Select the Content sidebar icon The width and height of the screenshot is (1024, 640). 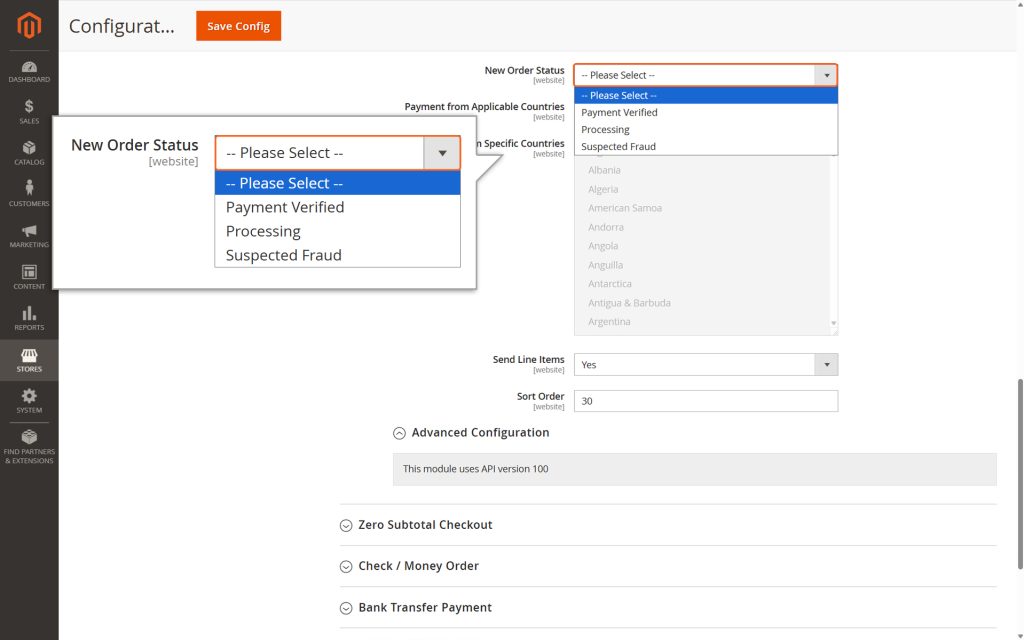point(28,277)
